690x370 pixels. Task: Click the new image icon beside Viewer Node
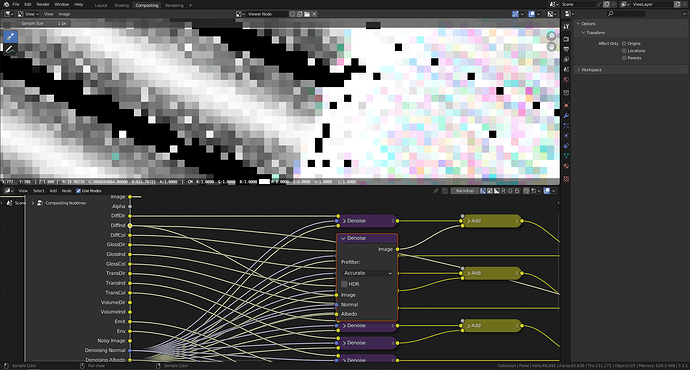(300, 14)
